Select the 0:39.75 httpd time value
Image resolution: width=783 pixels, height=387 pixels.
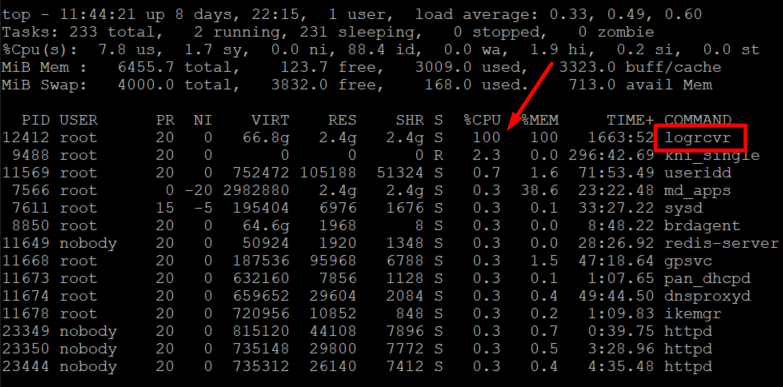pyautogui.click(x=621, y=332)
